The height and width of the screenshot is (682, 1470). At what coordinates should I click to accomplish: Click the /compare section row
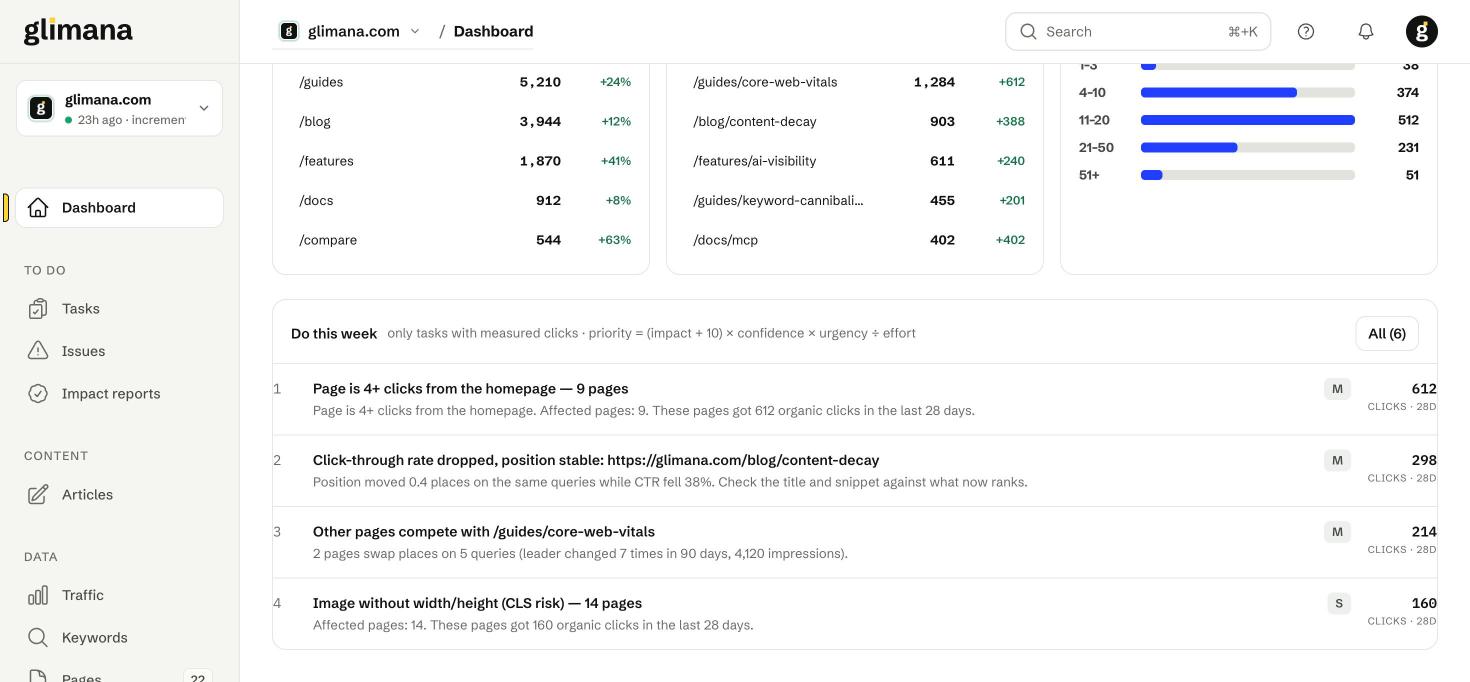[461, 240]
